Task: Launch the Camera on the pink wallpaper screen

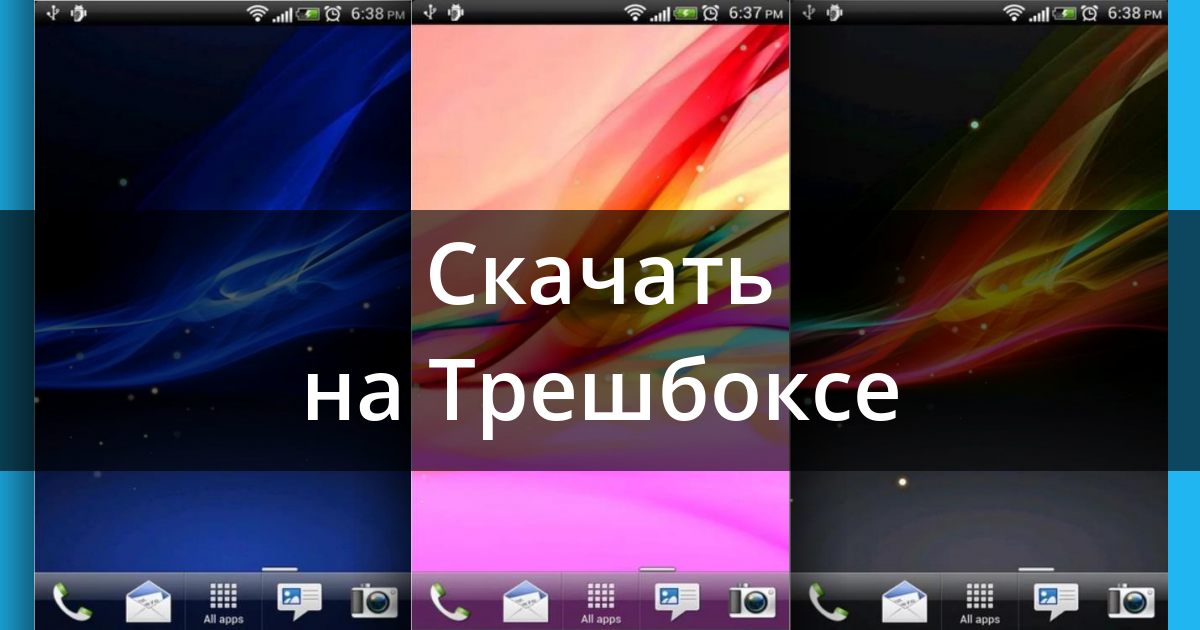Action: click(x=753, y=601)
